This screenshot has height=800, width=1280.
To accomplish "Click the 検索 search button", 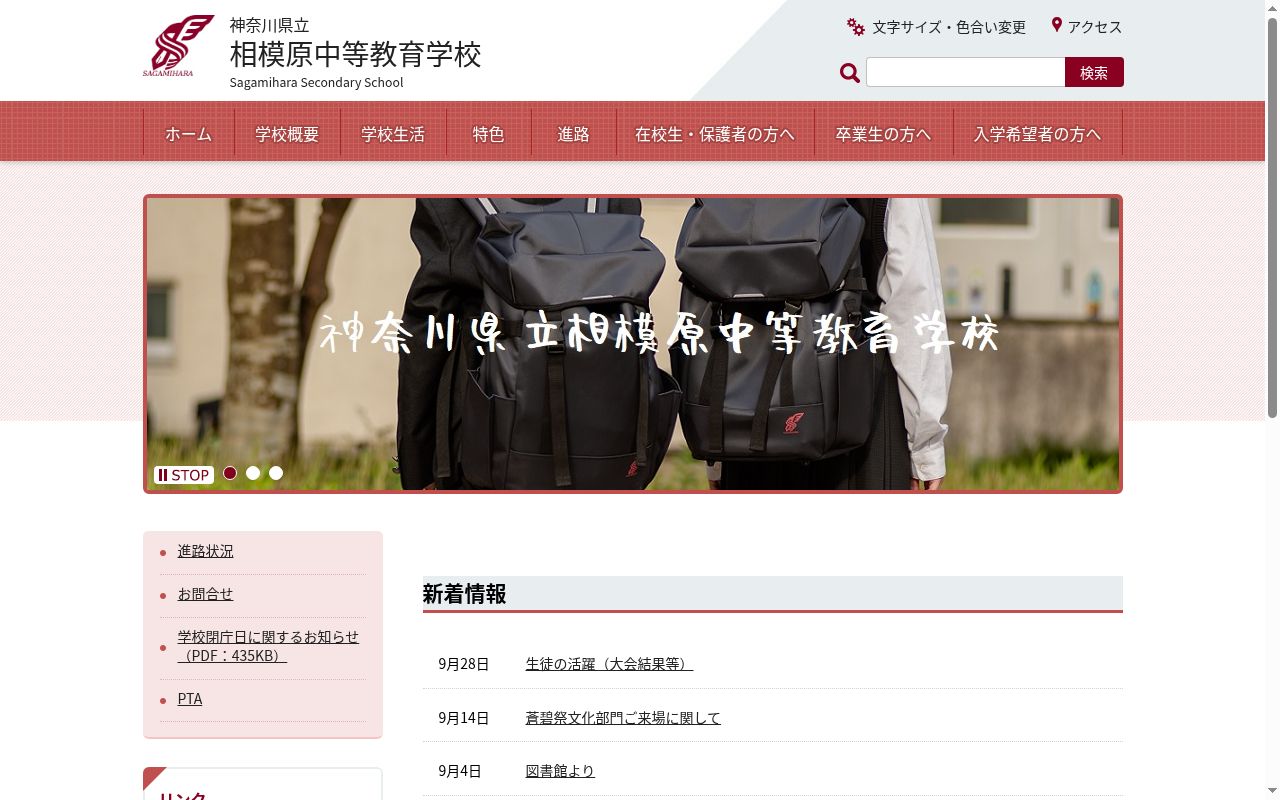I will 1094,72.
